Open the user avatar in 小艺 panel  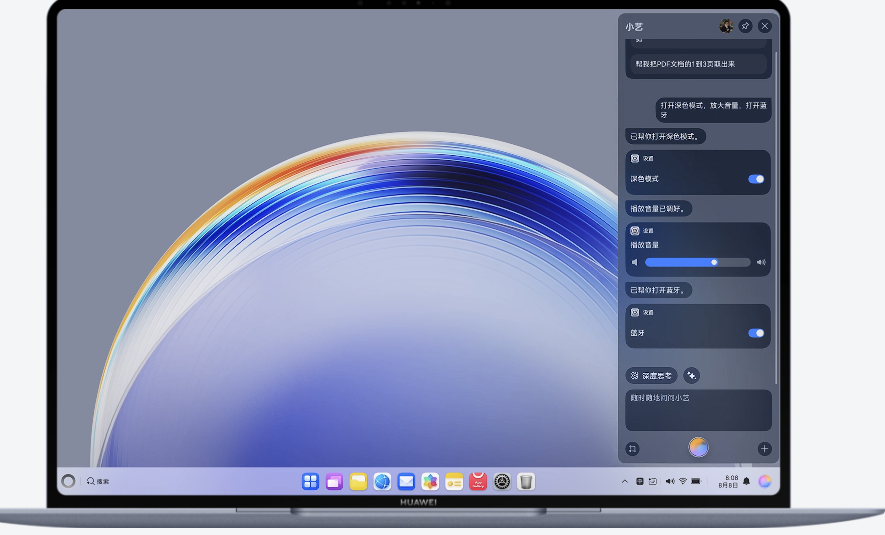[x=726, y=26]
